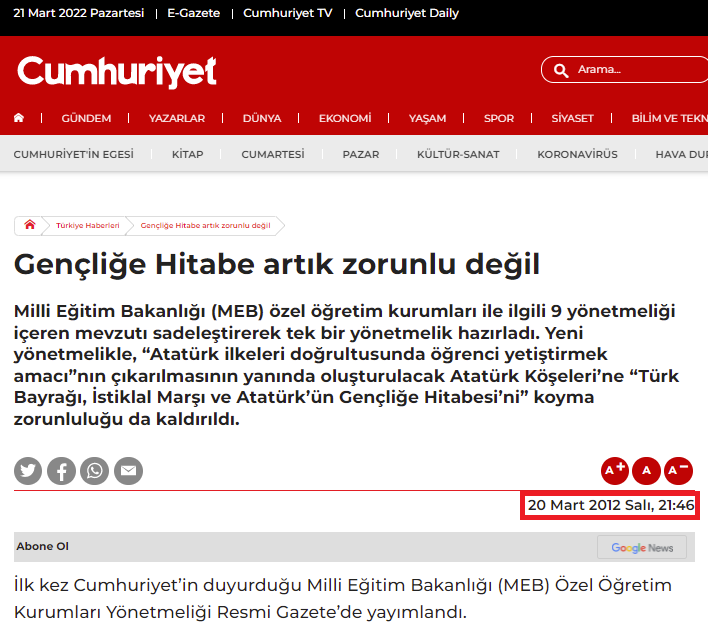Open the PAZAR supplement
708x636 pixels.
pos(361,154)
